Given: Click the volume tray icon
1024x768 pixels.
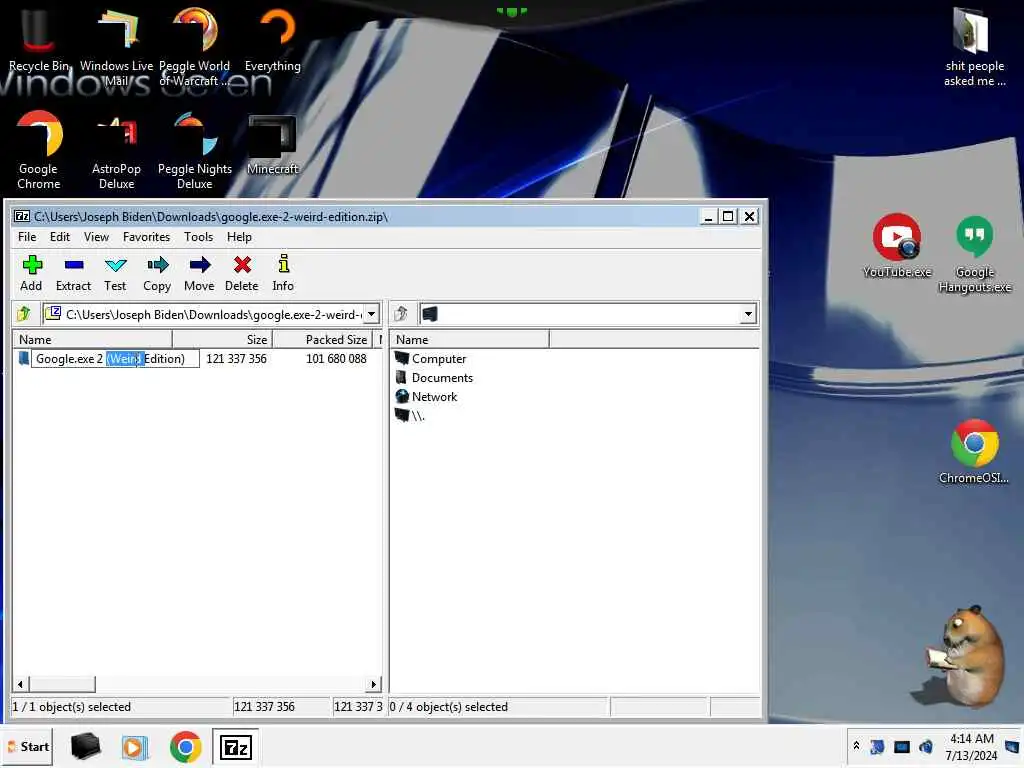Looking at the screenshot, I should (x=925, y=746).
